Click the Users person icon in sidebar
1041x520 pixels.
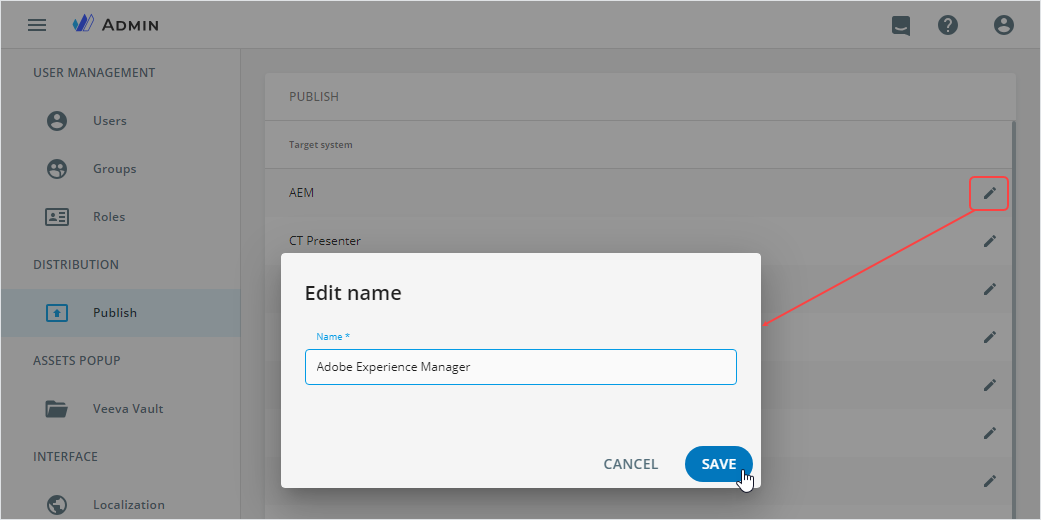pyautogui.click(x=57, y=121)
